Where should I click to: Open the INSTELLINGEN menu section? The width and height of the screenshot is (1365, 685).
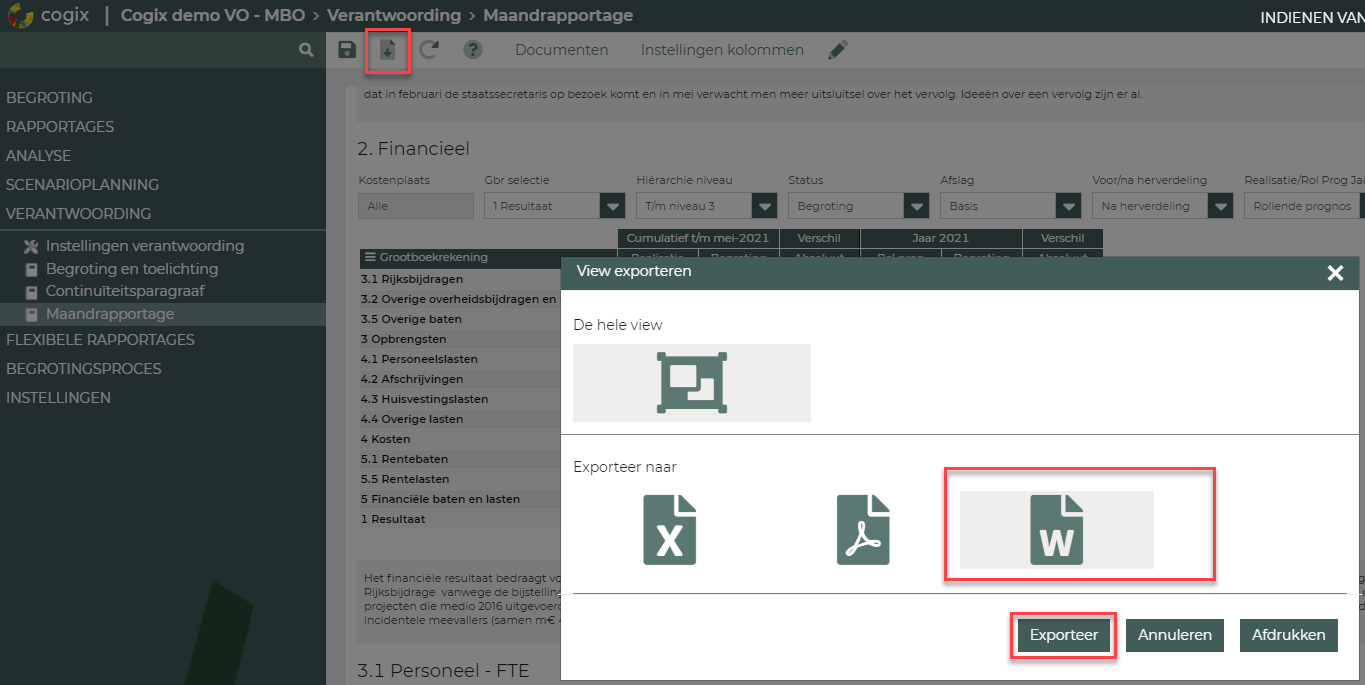click(x=58, y=398)
